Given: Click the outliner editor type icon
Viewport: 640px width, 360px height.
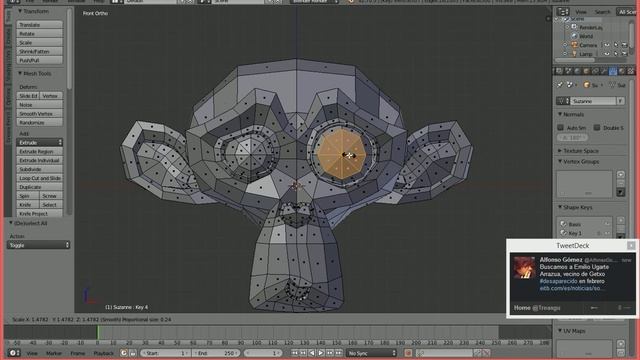Looking at the screenshot, I should [x=563, y=12].
